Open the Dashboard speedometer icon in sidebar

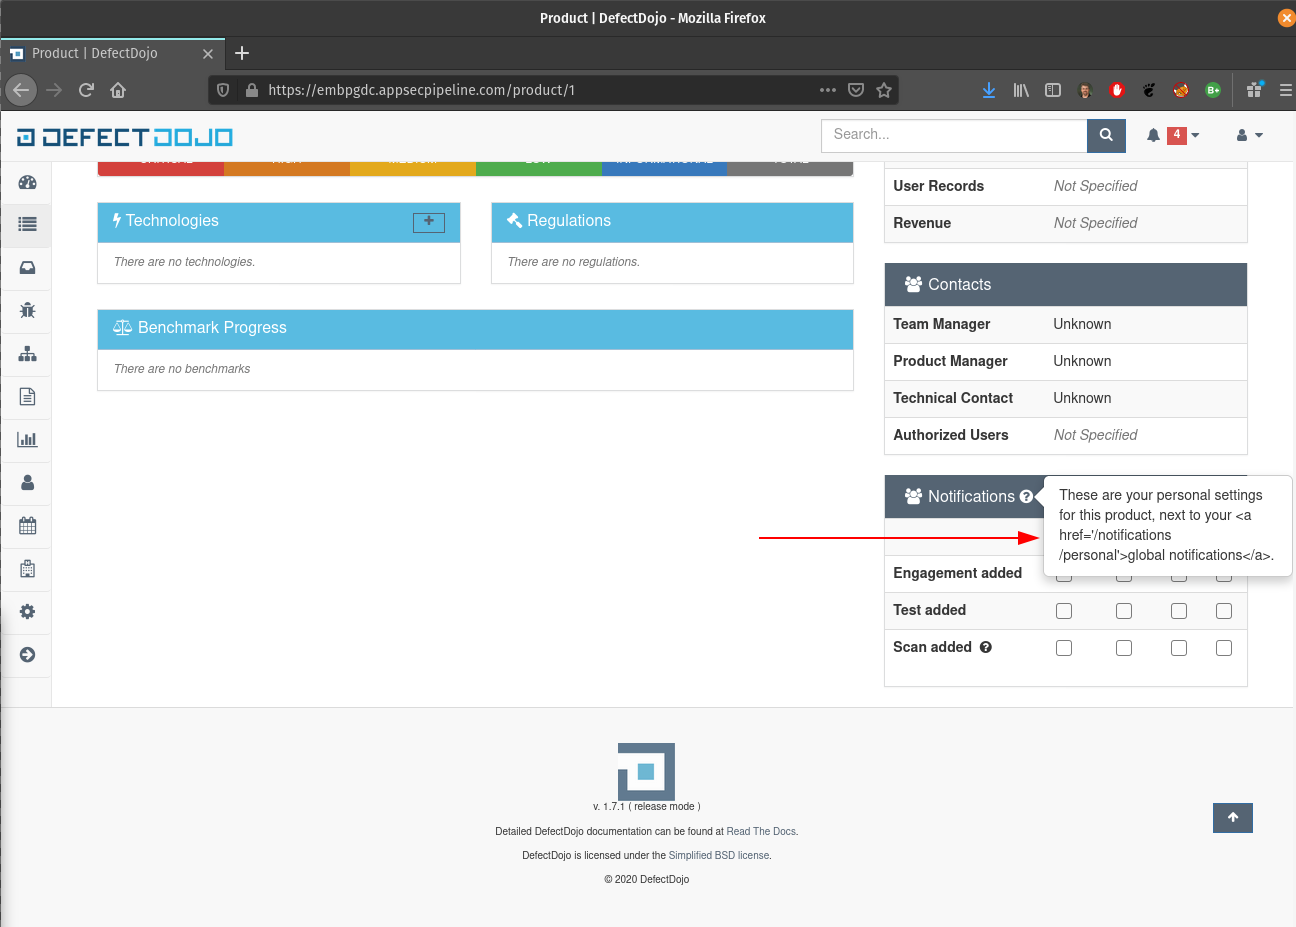(26, 182)
